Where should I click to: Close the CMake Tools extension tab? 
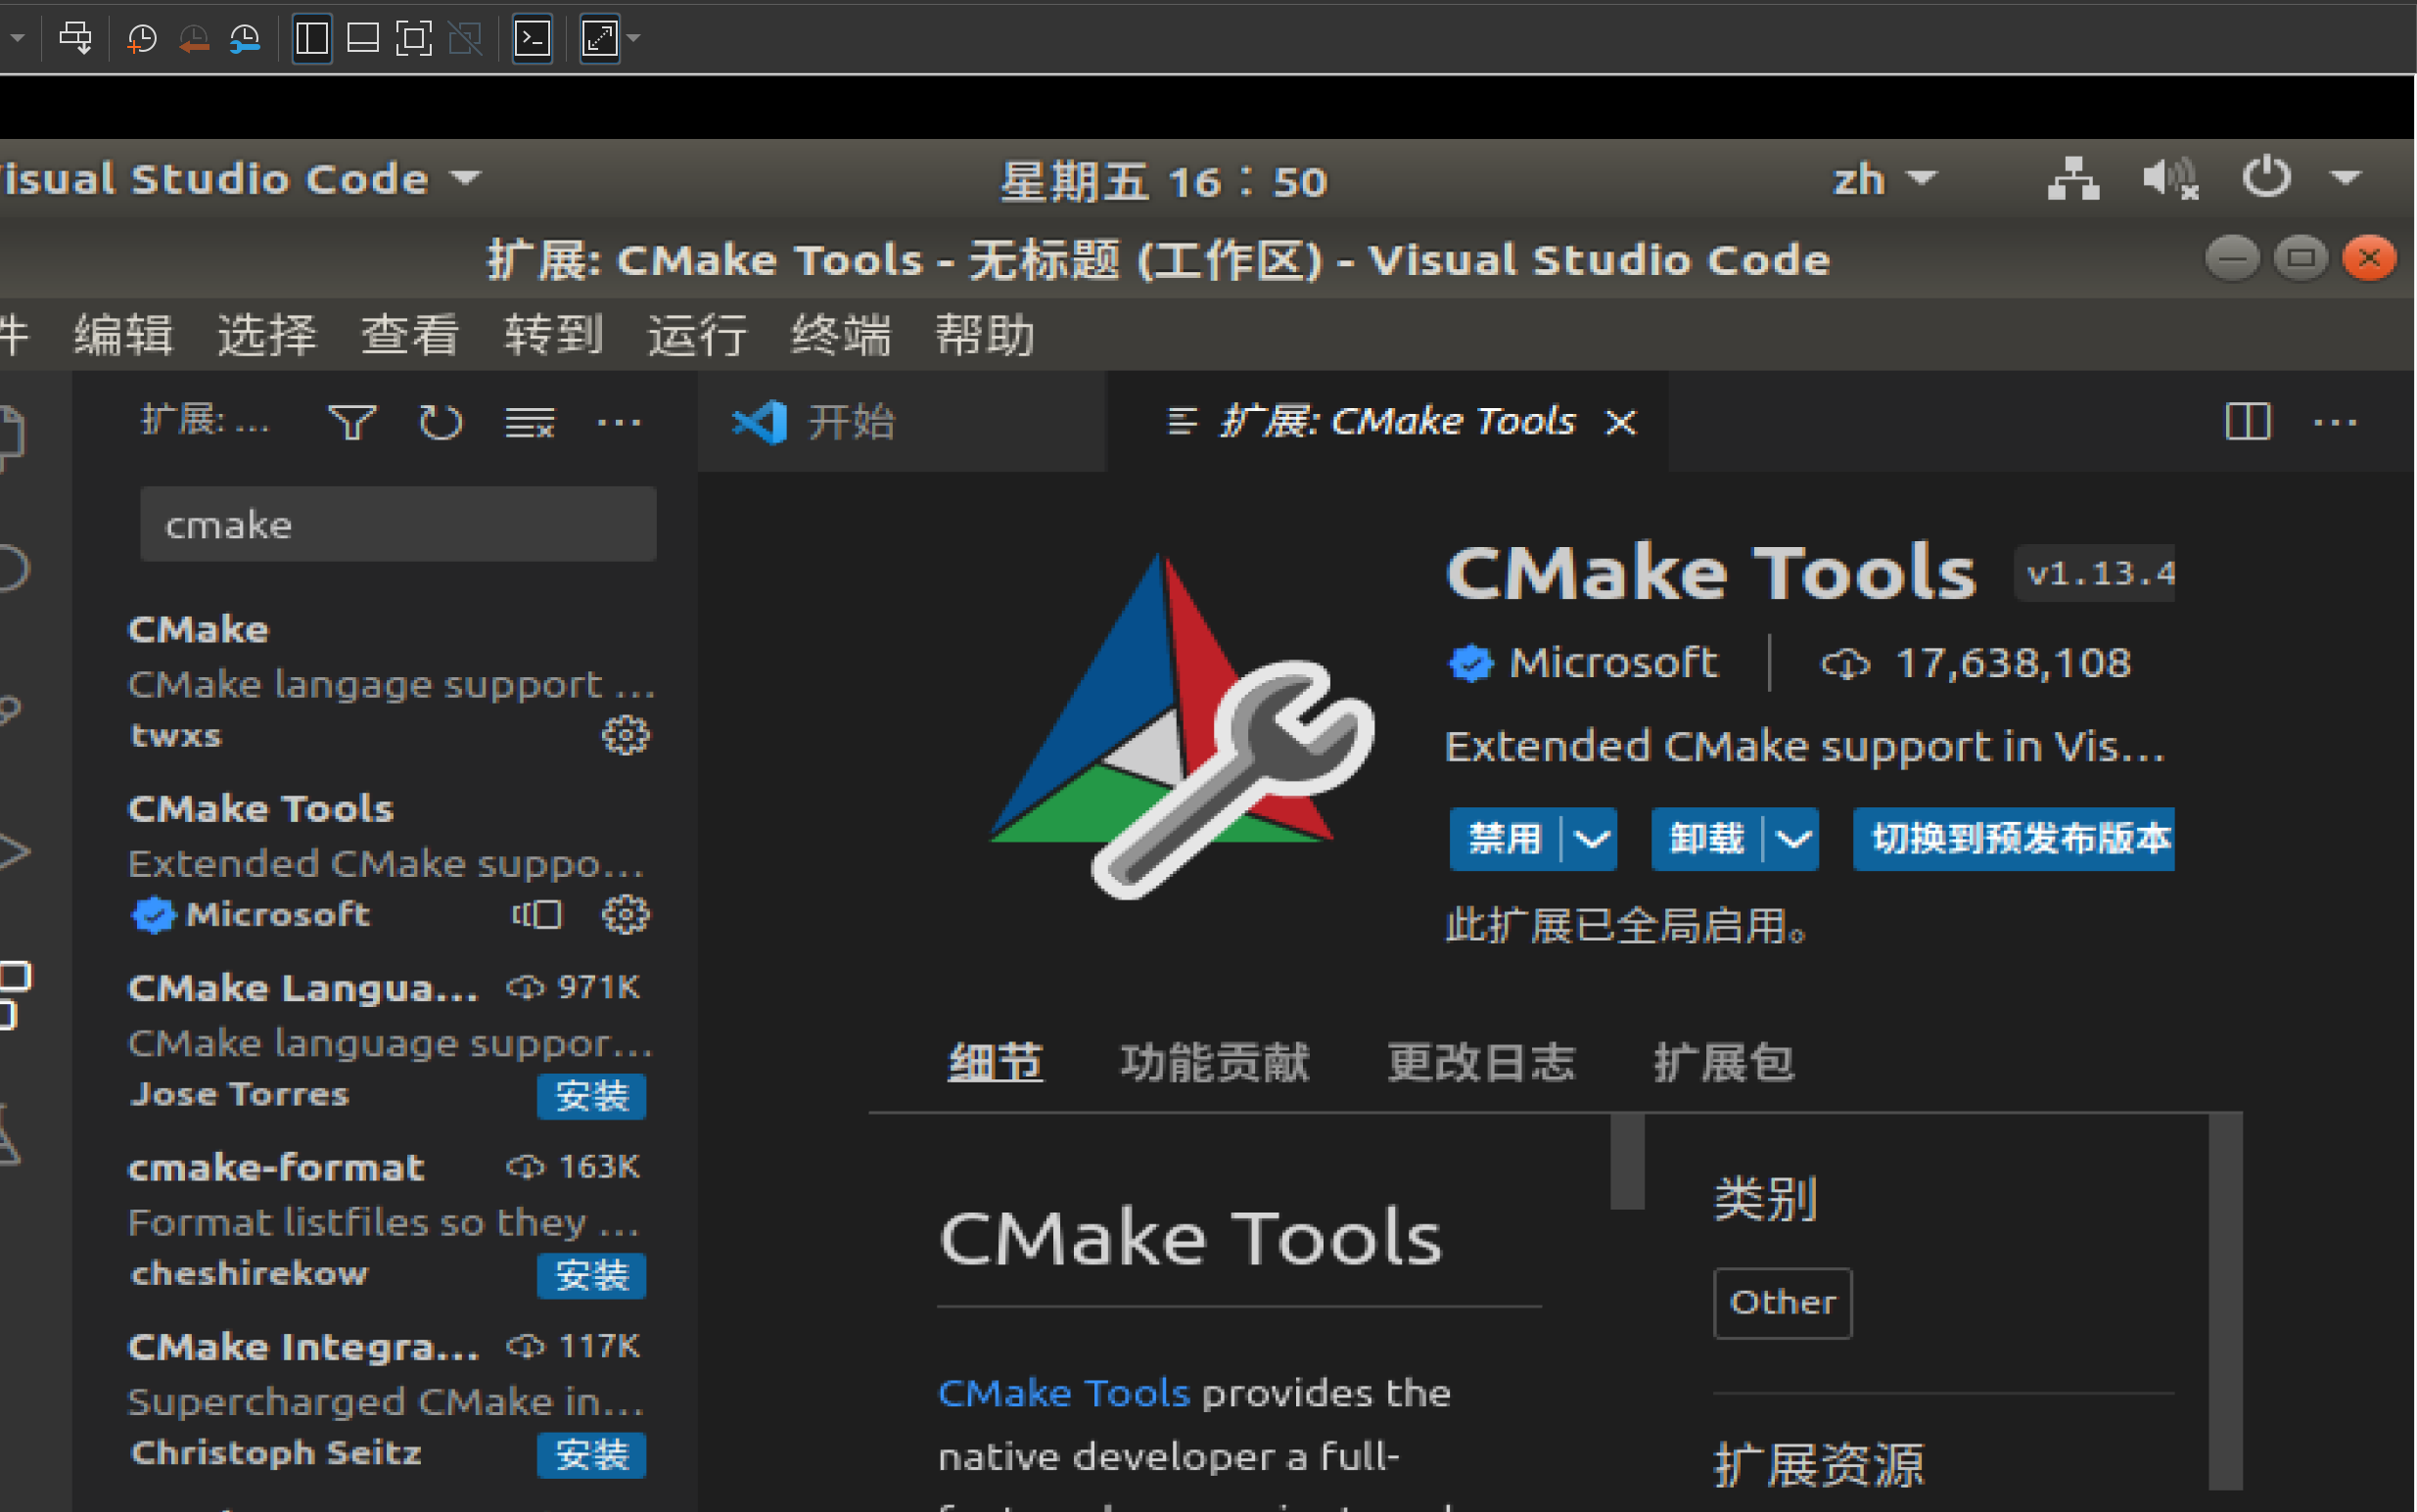click(x=1621, y=422)
